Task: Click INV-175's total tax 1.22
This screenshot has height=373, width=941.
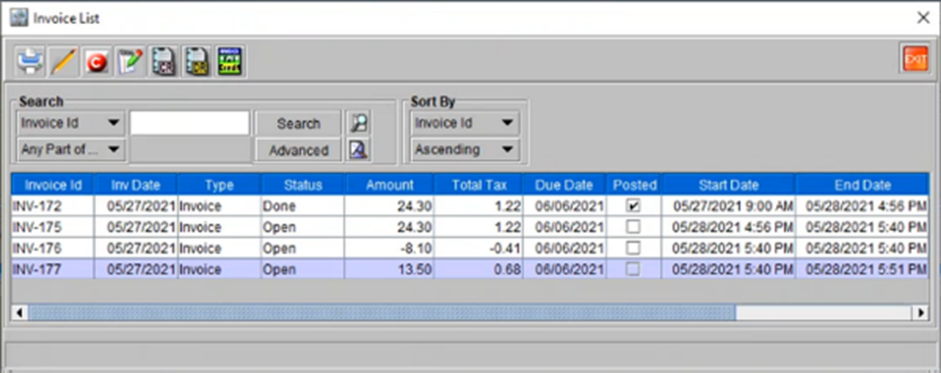Action: (x=478, y=227)
